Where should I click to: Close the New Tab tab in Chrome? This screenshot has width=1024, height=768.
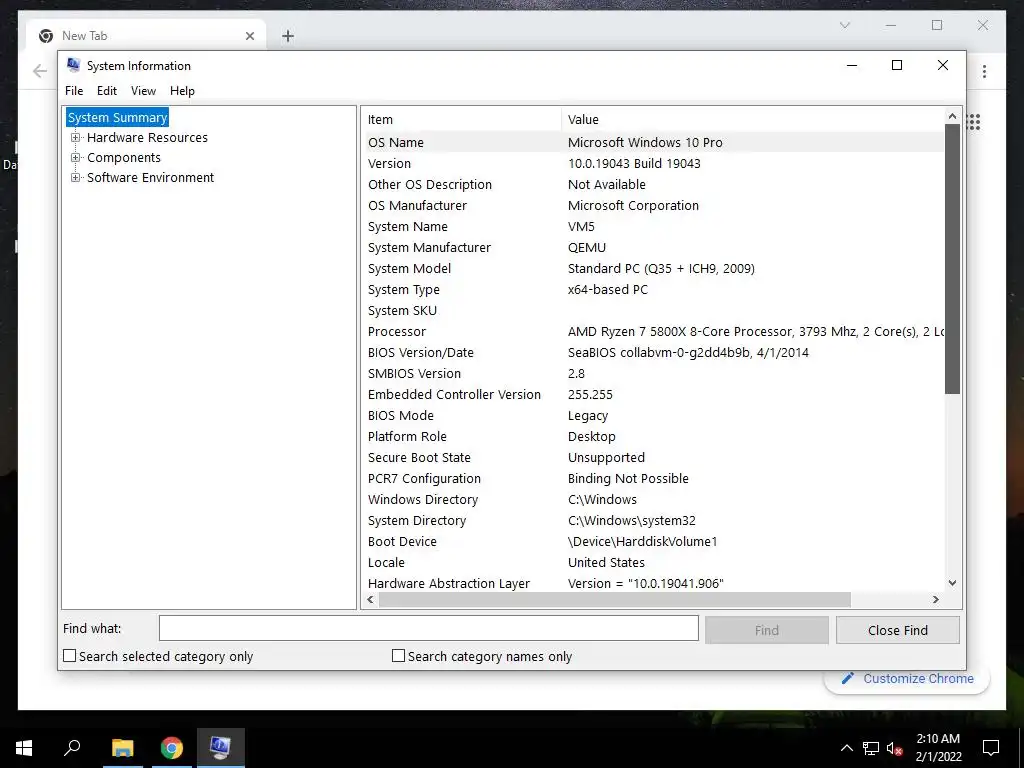pos(249,36)
